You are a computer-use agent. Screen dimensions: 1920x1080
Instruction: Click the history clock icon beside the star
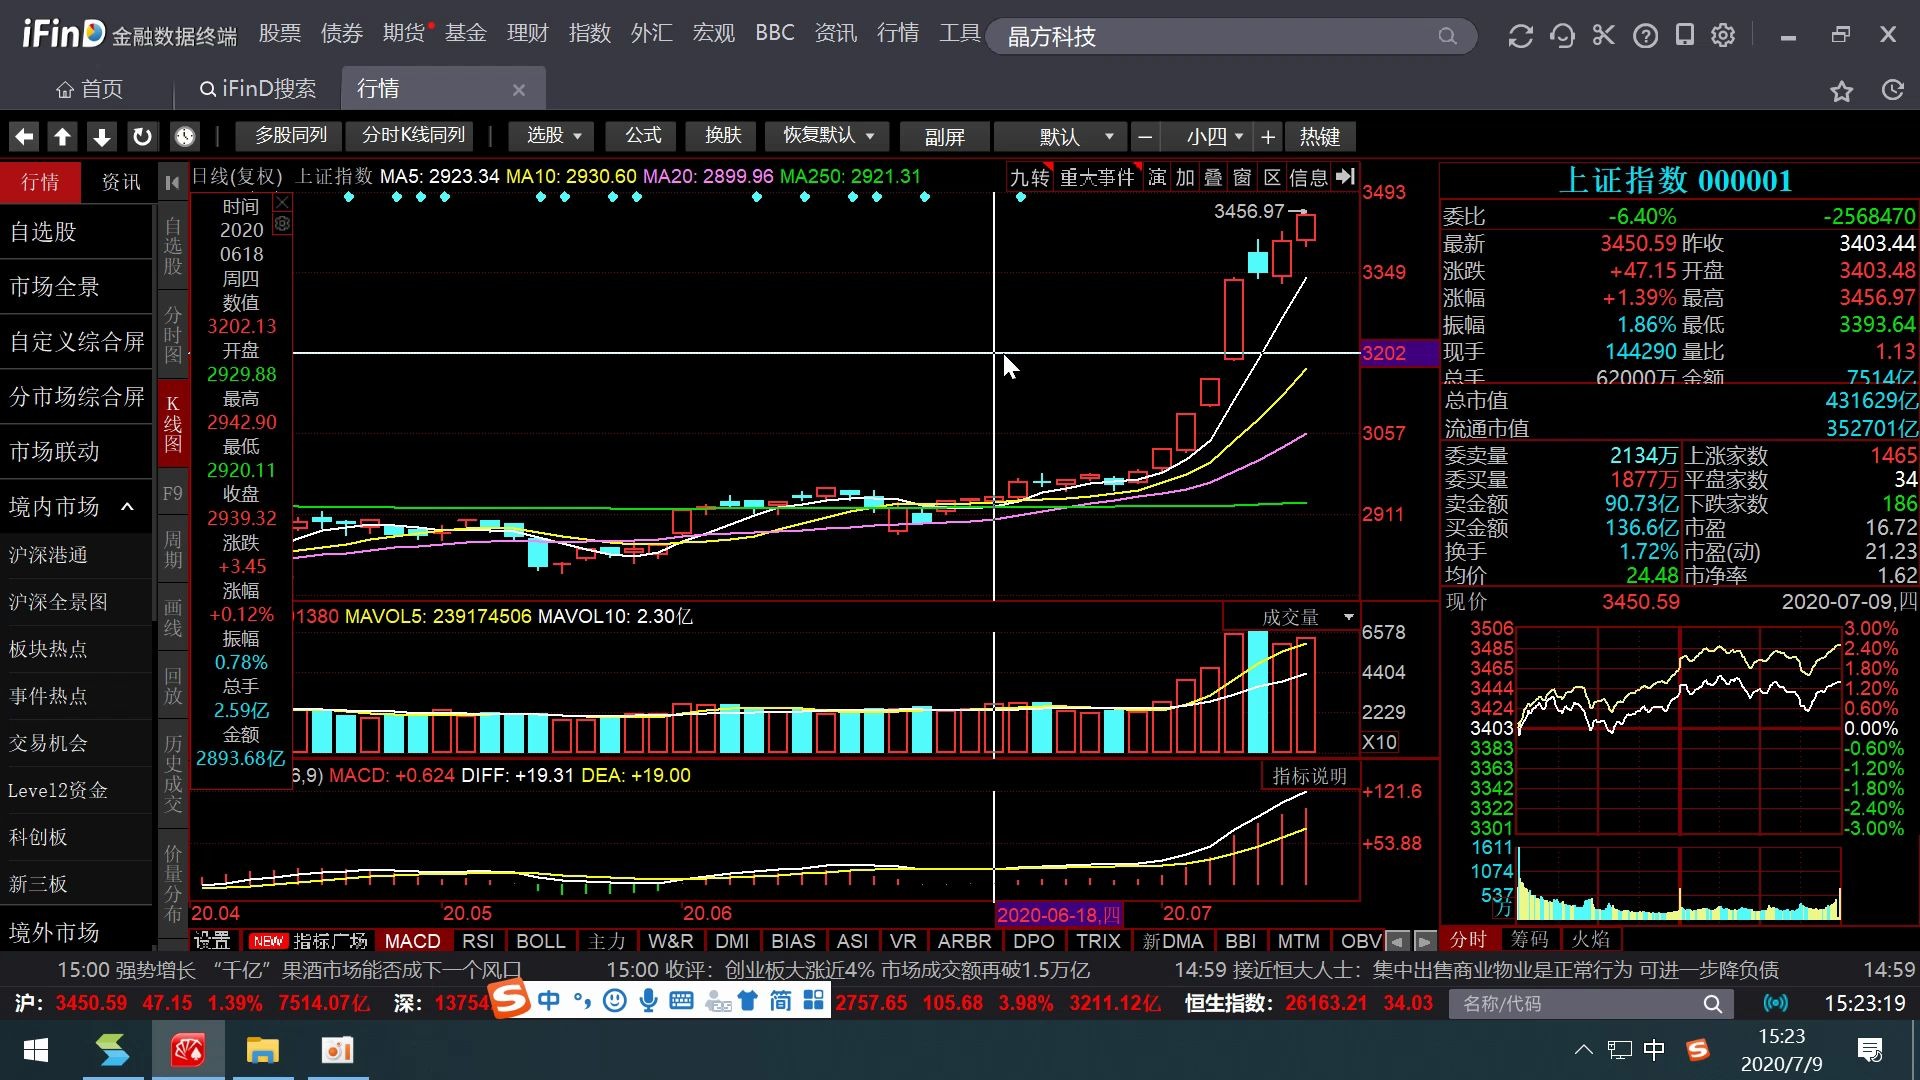pos(1892,90)
